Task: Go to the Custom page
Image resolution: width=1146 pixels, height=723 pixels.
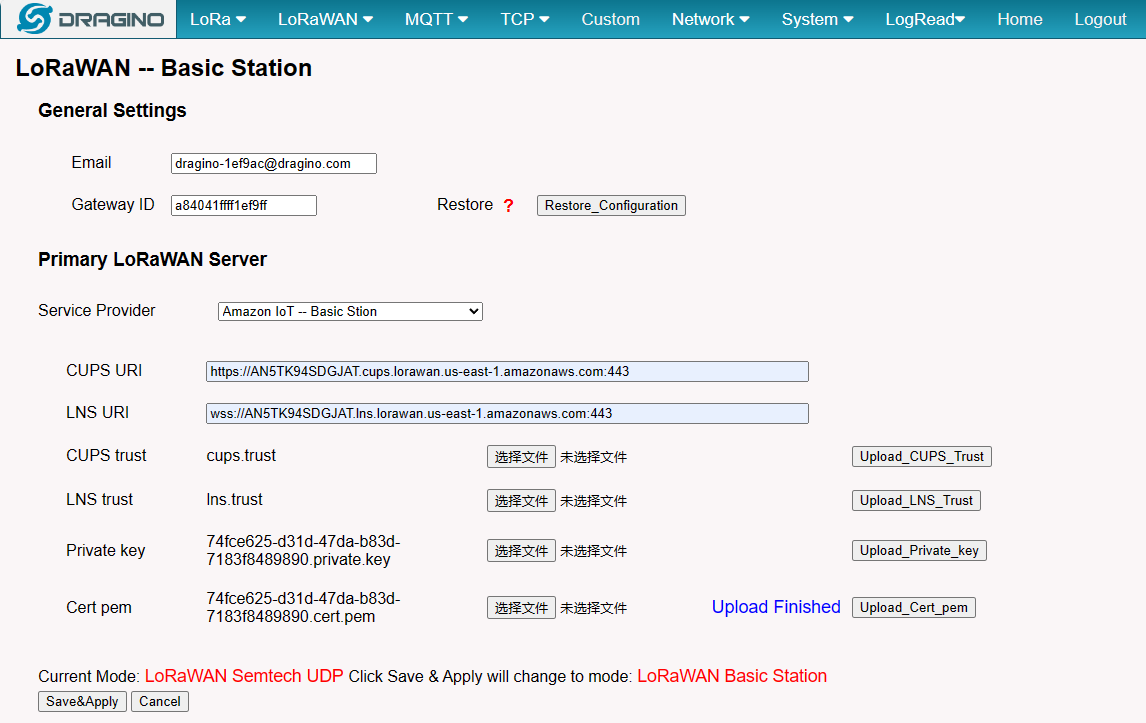Action: coord(610,19)
